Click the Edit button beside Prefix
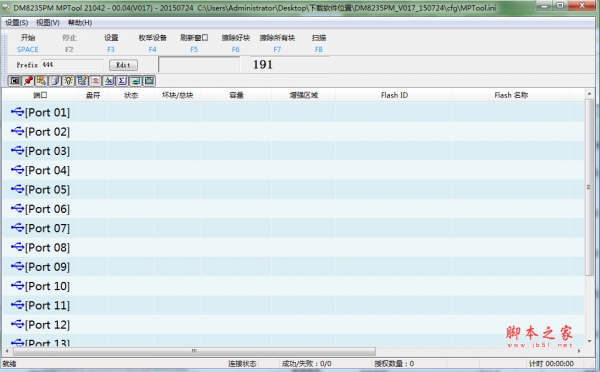The width and height of the screenshot is (600, 372). click(123, 65)
